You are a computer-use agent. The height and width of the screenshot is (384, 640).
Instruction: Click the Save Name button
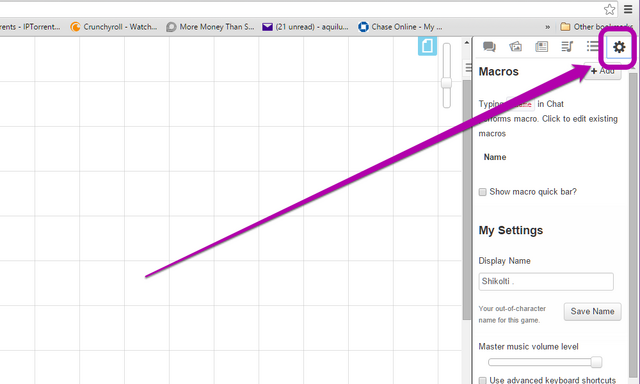592,311
